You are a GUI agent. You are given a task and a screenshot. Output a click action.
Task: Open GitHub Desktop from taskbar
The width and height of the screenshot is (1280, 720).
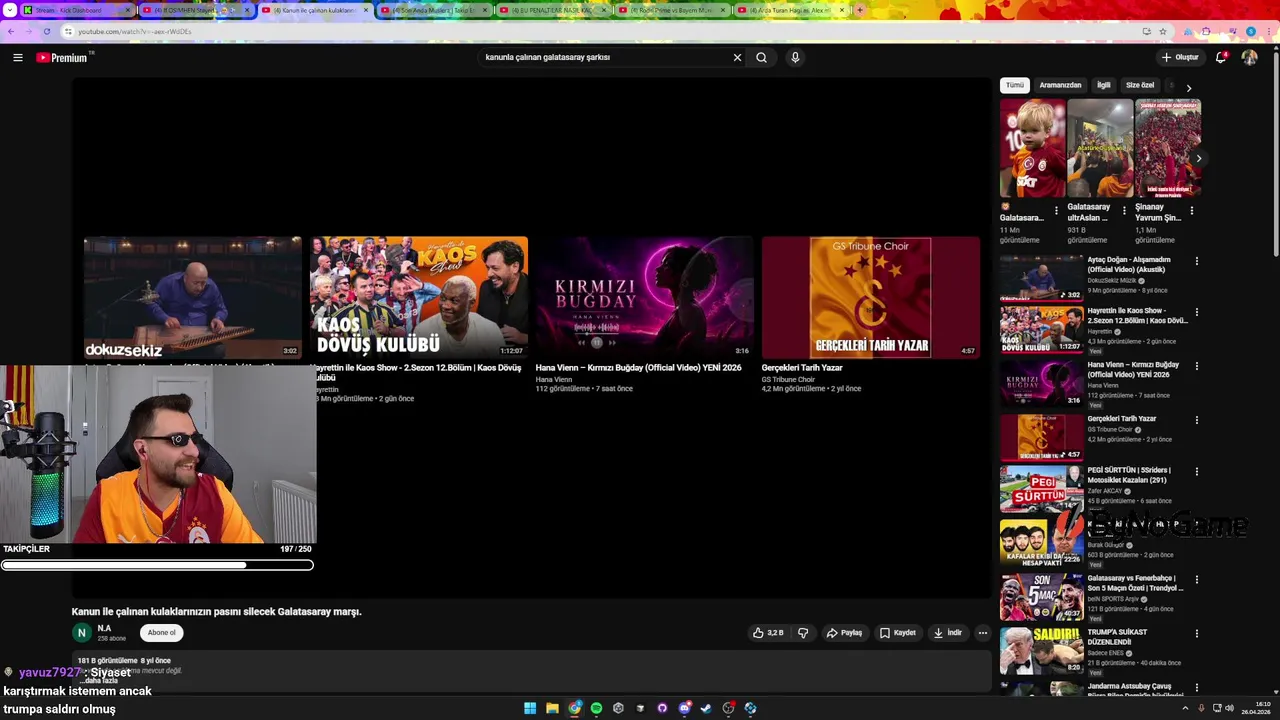point(662,708)
